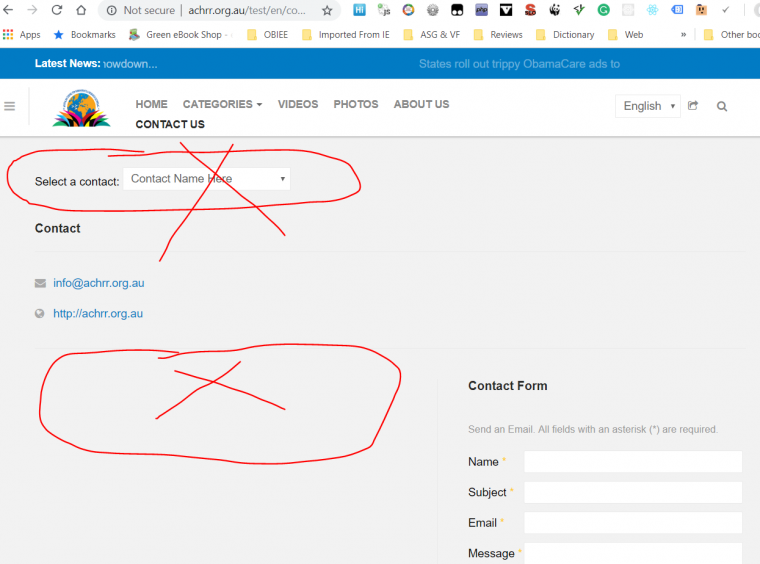Open the Grammarly extension

(603, 10)
